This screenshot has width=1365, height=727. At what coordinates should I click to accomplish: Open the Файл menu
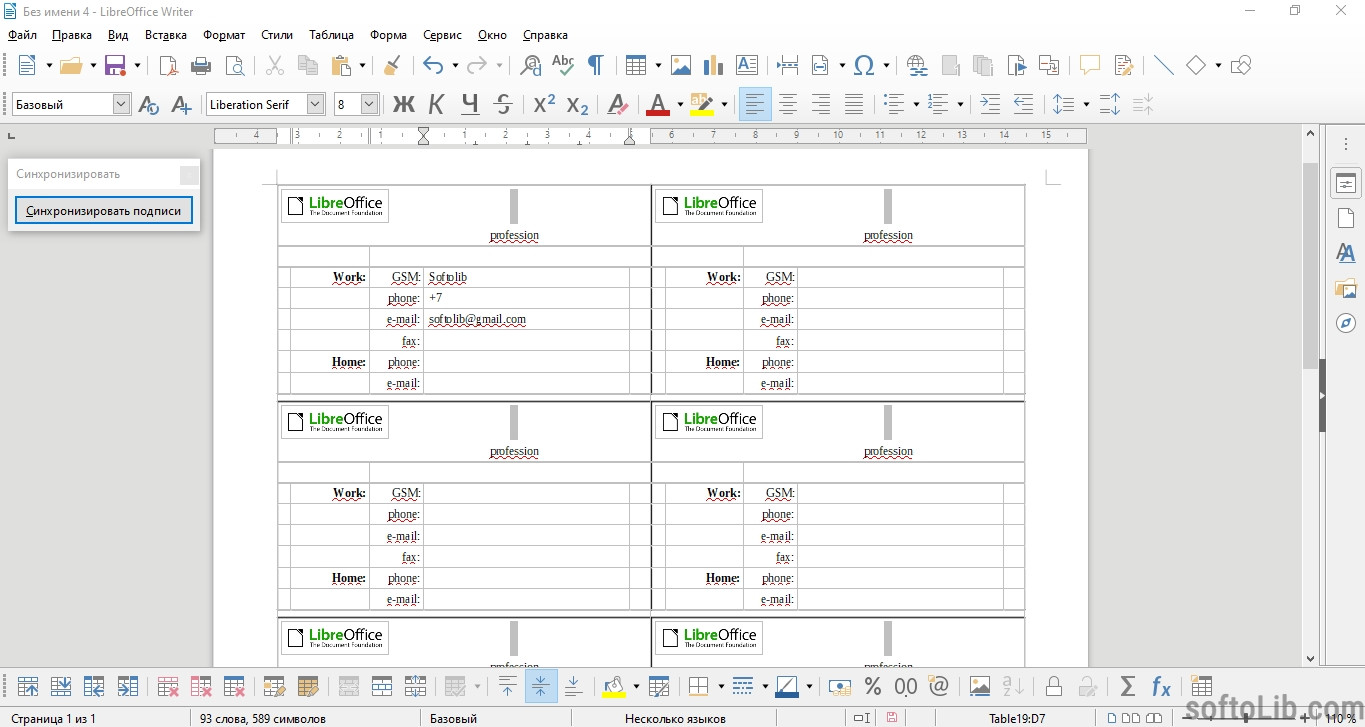pos(22,35)
